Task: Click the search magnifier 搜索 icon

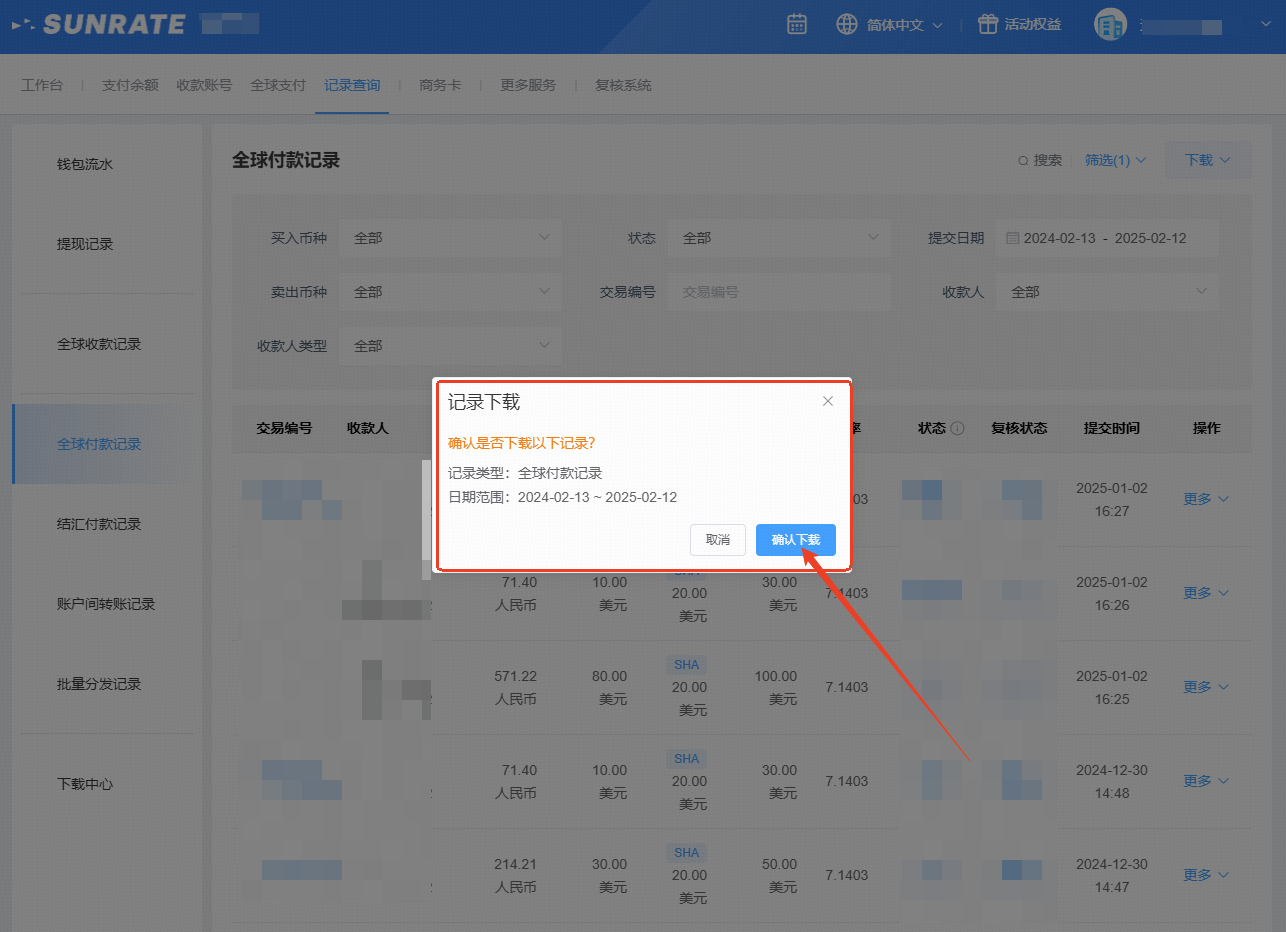Action: point(1023,160)
